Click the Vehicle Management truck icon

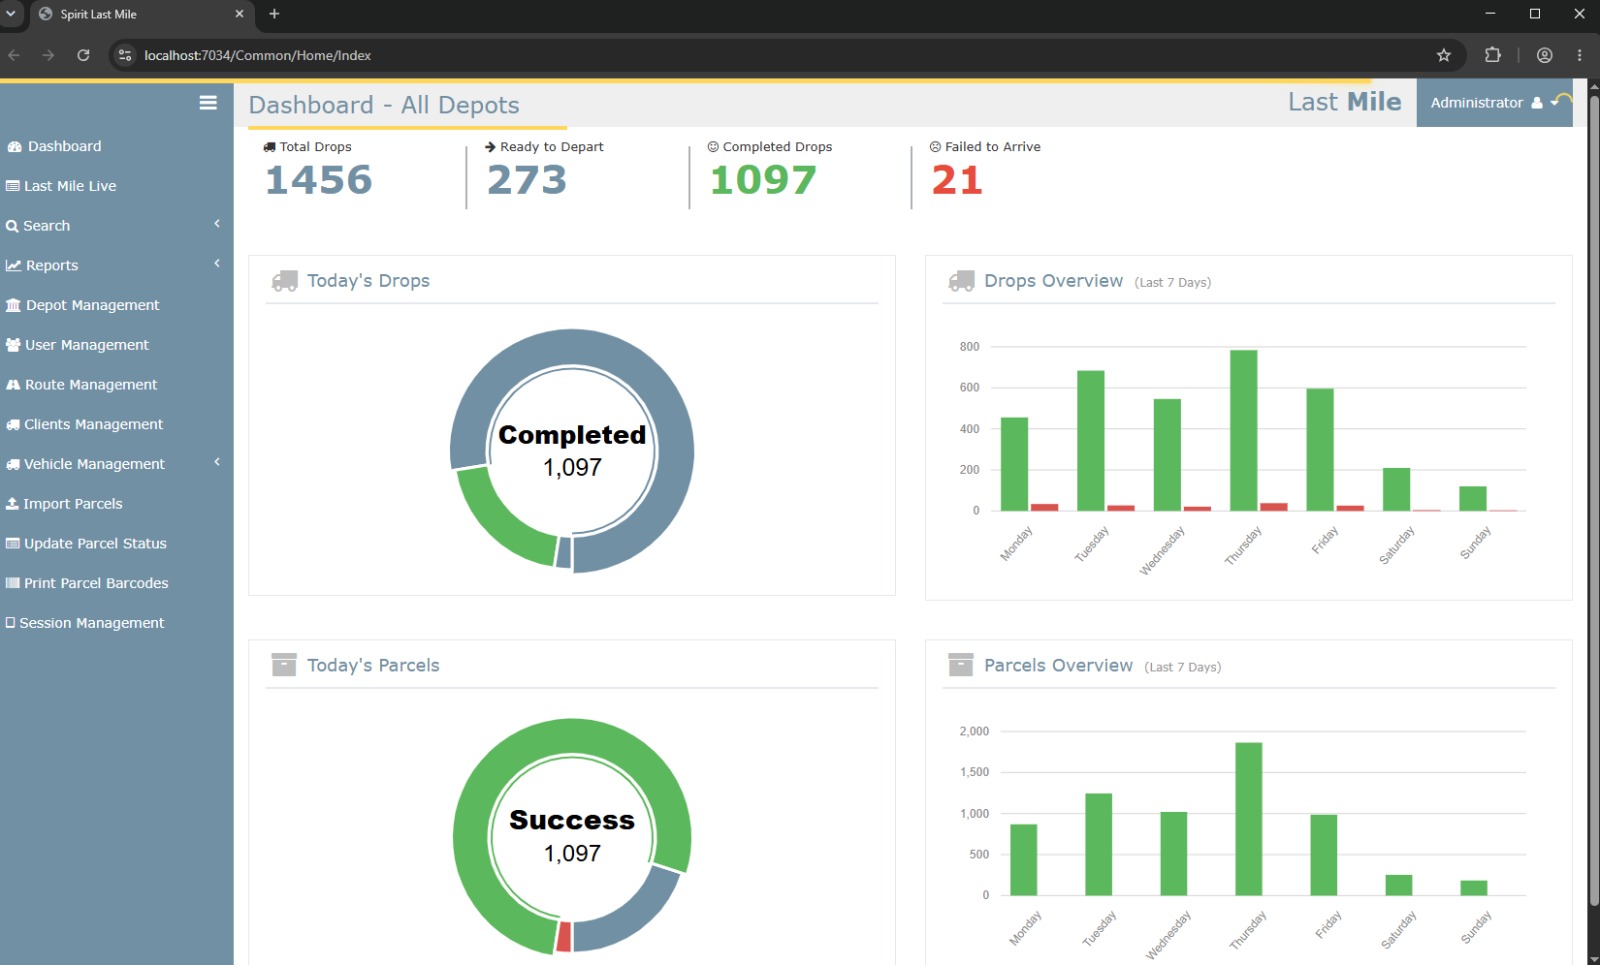pos(13,465)
